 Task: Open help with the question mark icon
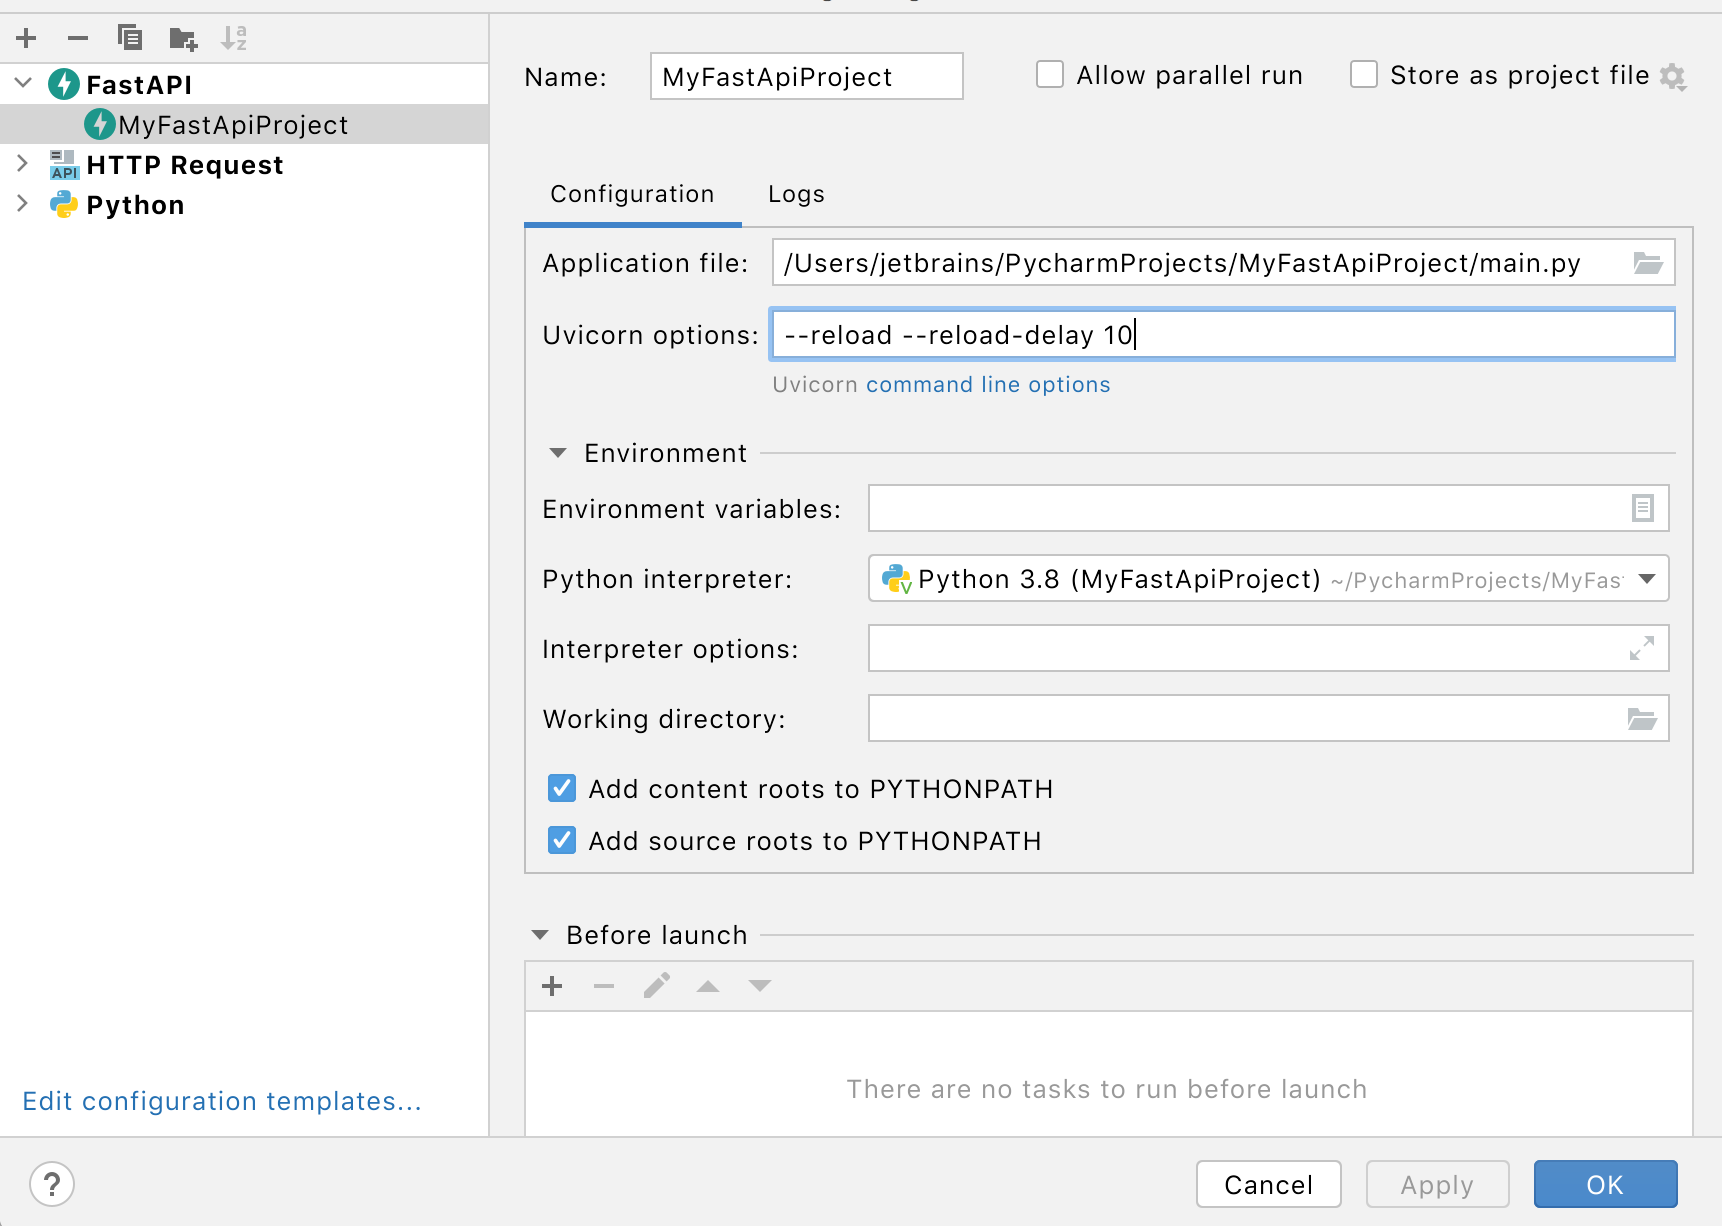pos(52,1184)
